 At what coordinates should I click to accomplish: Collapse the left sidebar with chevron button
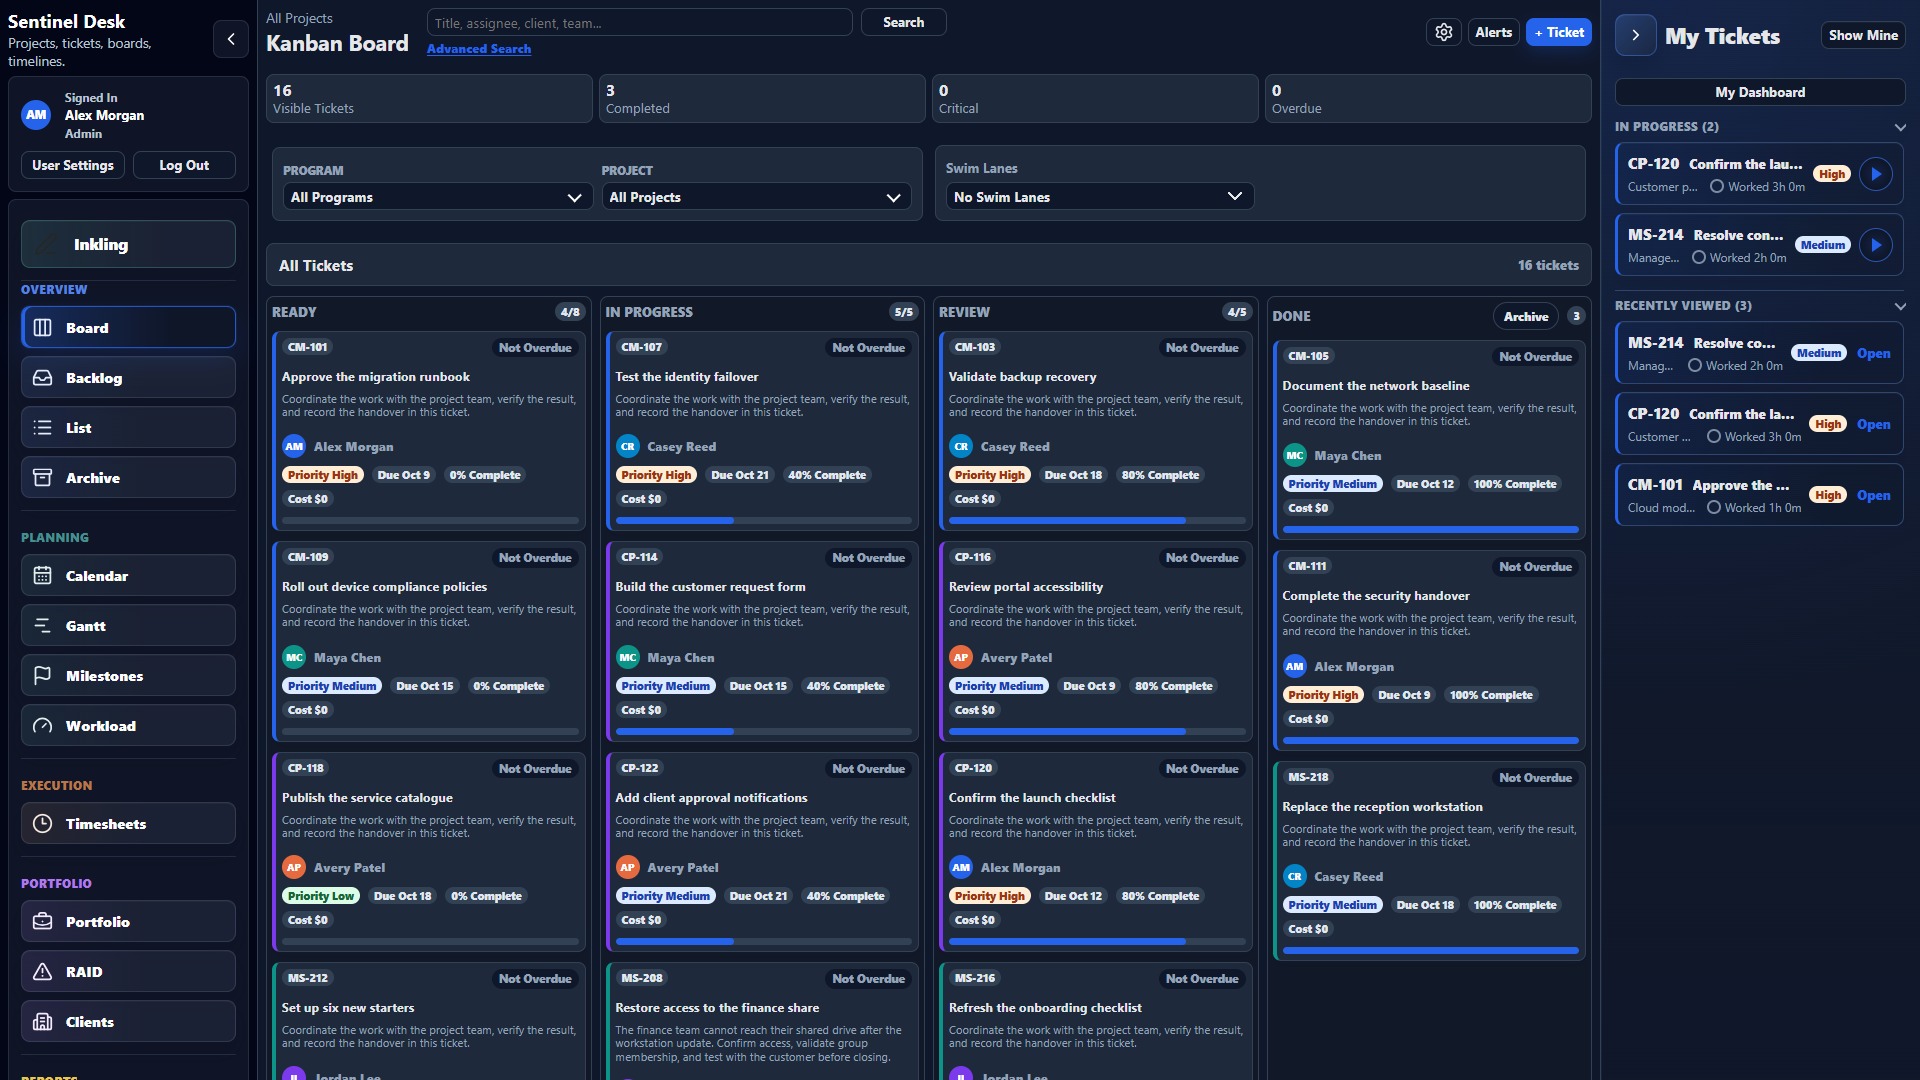(x=231, y=39)
